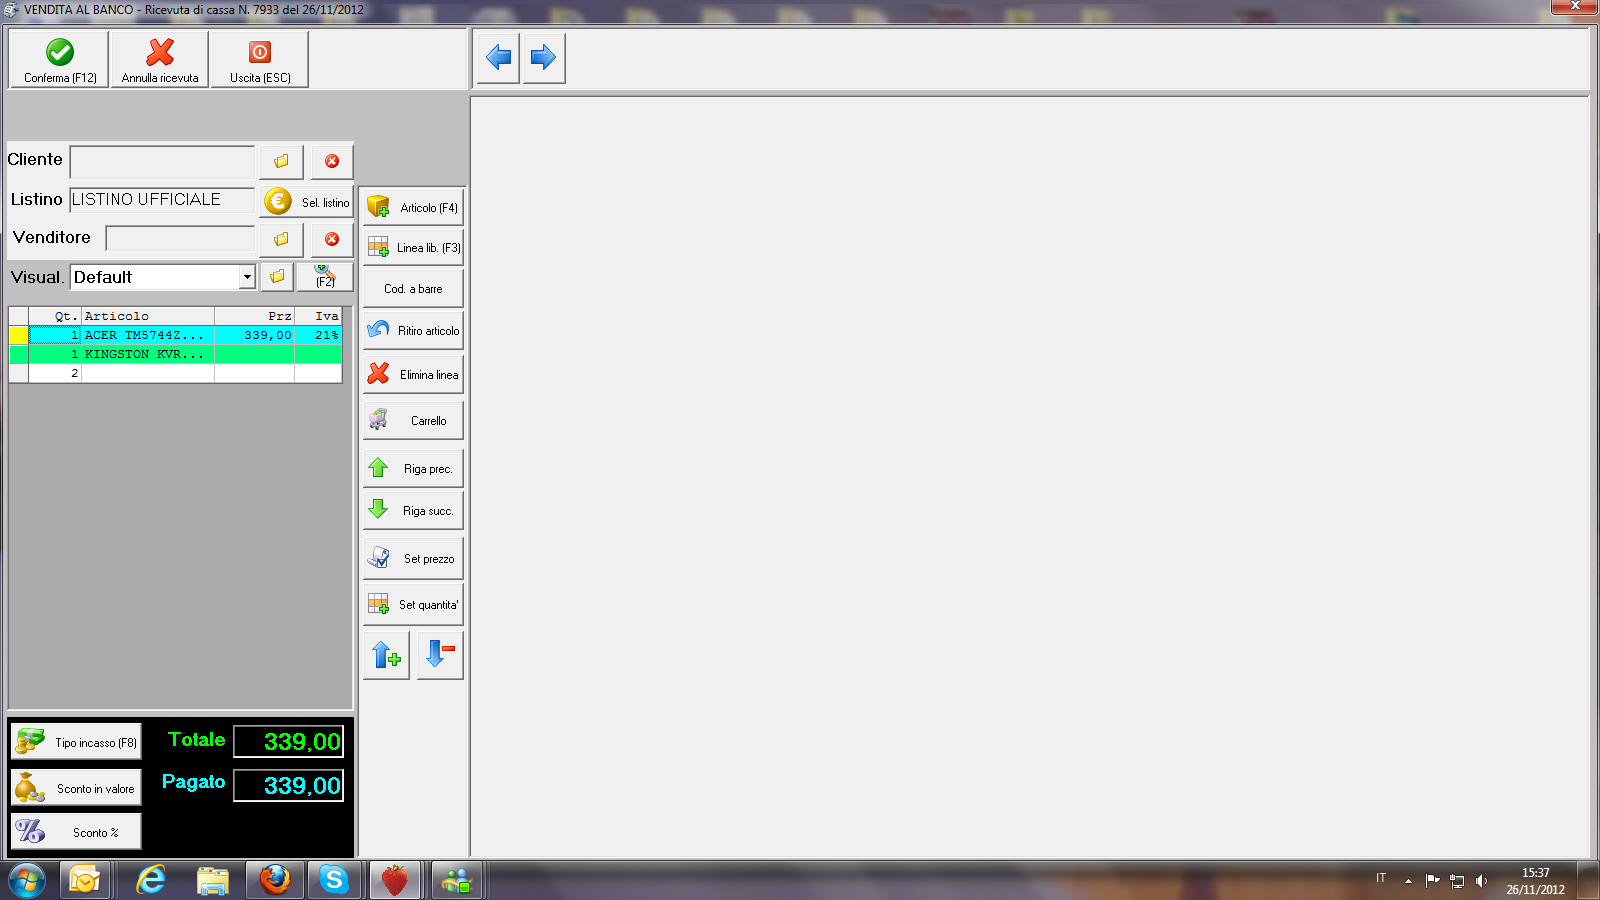Open the mail envelope app on the taskbar
The height and width of the screenshot is (900, 1600).
[x=85, y=880]
